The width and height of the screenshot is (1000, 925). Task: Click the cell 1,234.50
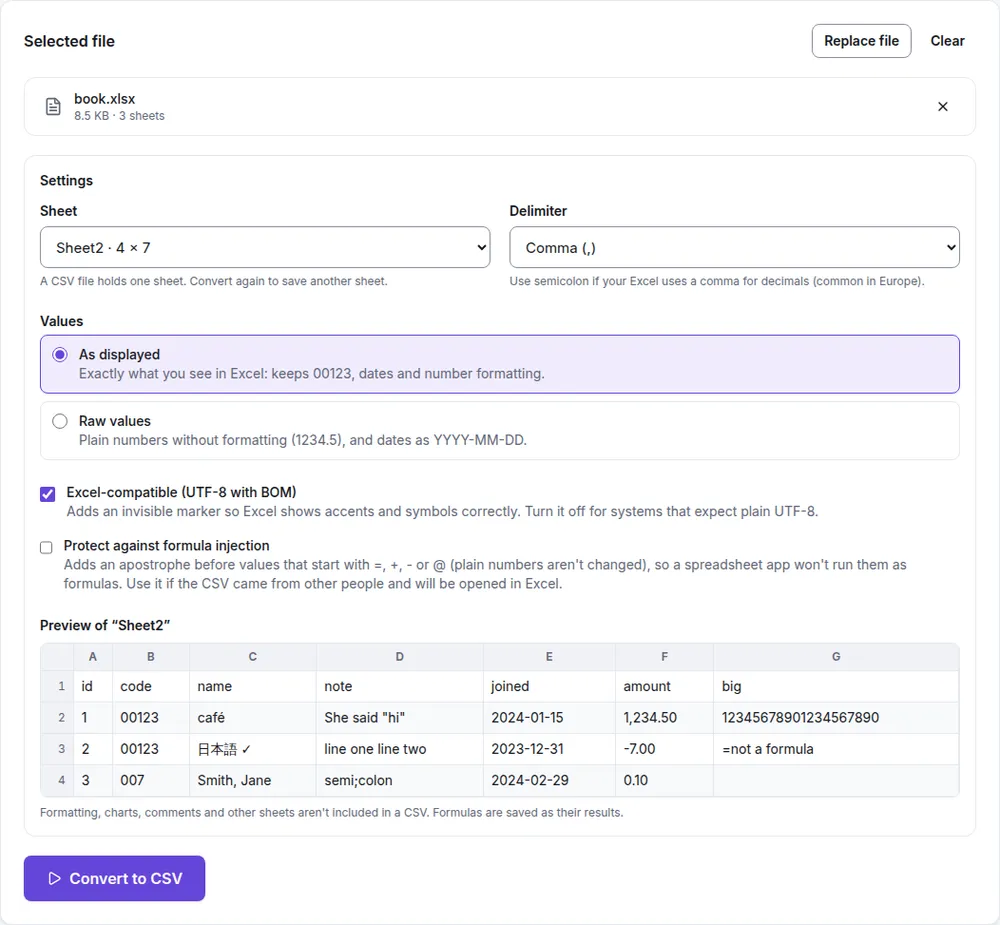click(665, 718)
